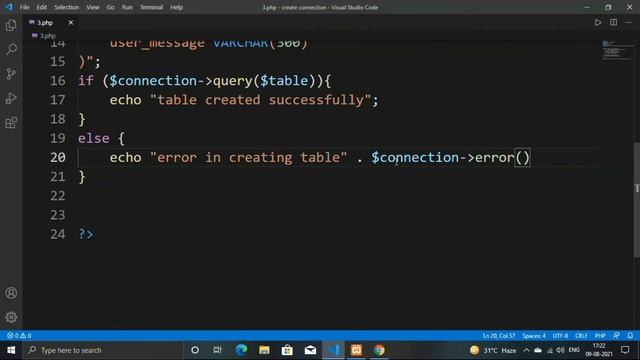Open the Accounts menu icon
640x360 pixels.
tap(11, 293)
